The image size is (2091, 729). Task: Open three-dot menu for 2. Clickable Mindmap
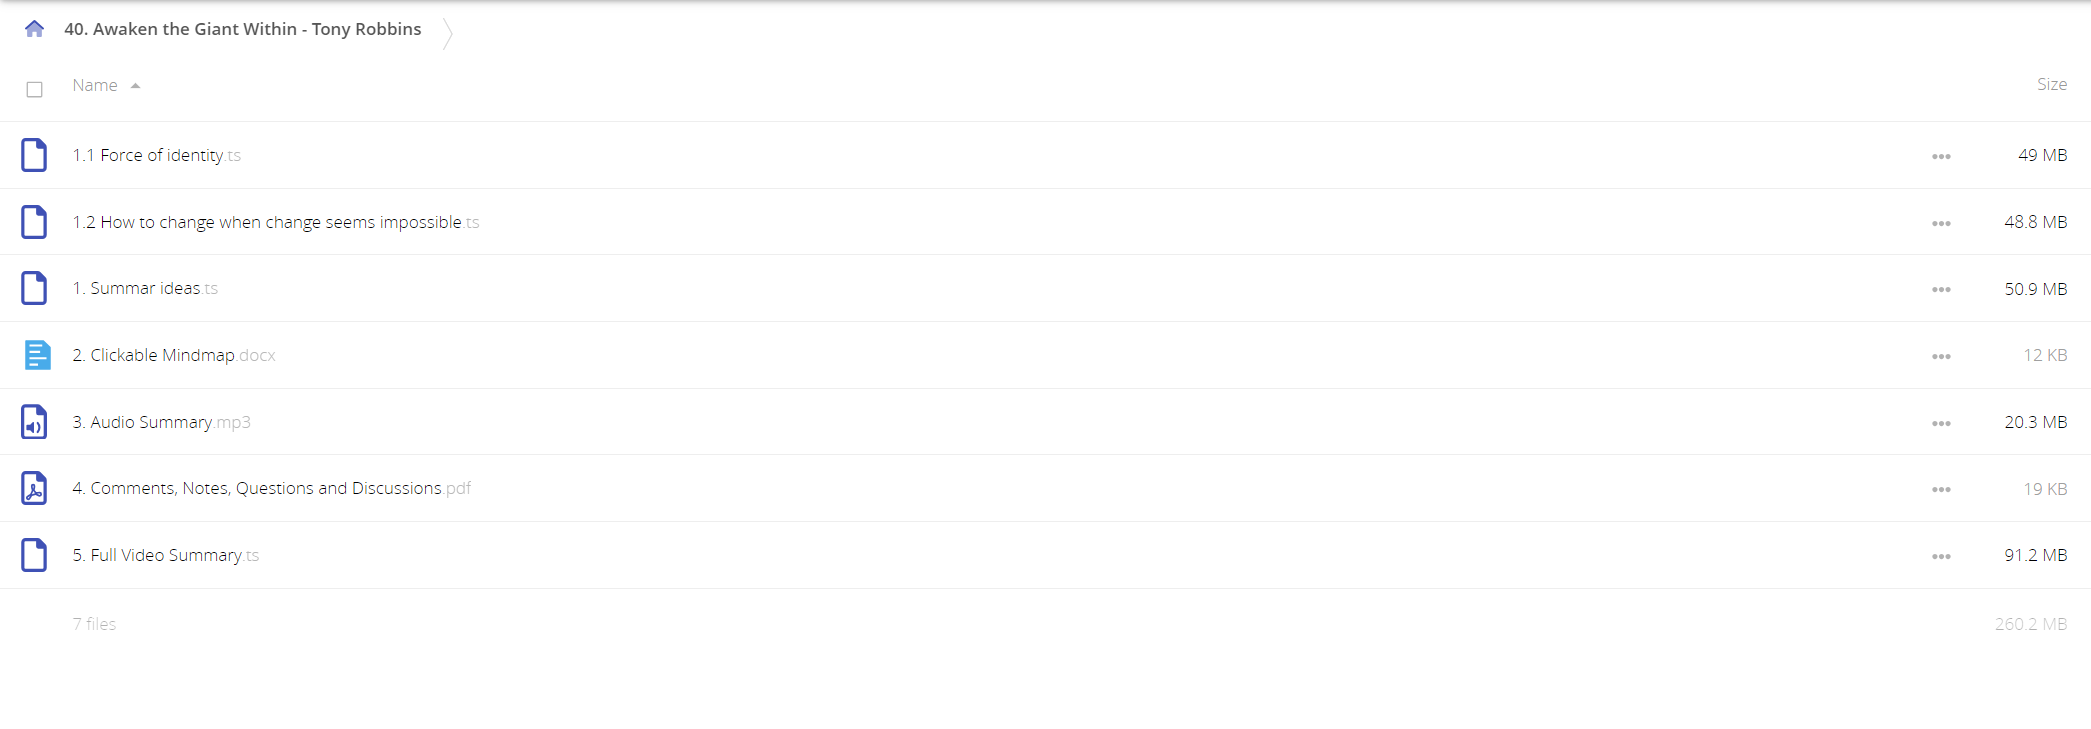coord(1941,356)
